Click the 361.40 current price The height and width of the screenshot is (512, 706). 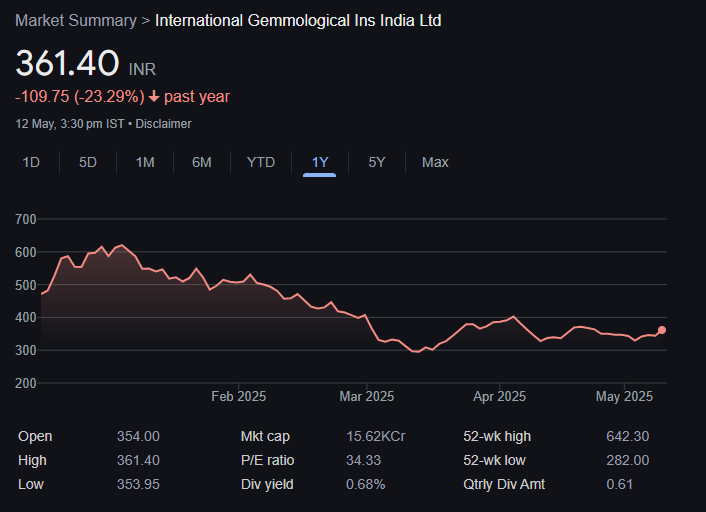67,63
